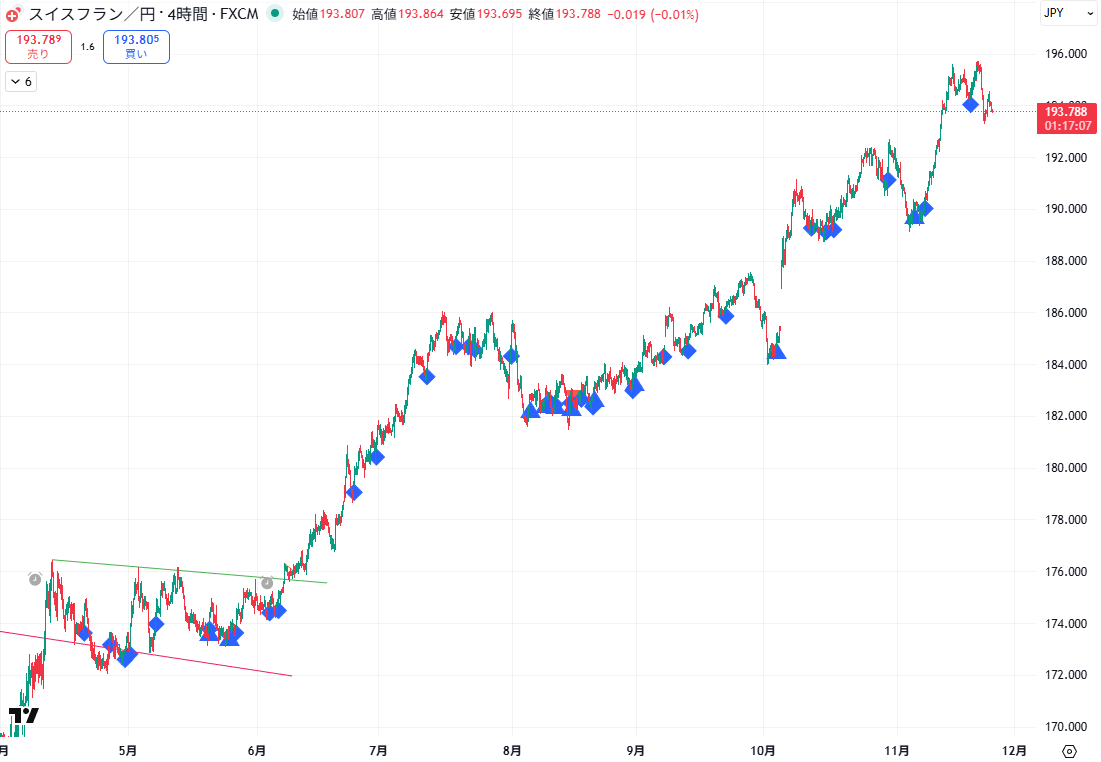The width and height of the screenshot is (1101, 762).
Task: Open the chart settings gear icon
Action: click(1069, 751)
